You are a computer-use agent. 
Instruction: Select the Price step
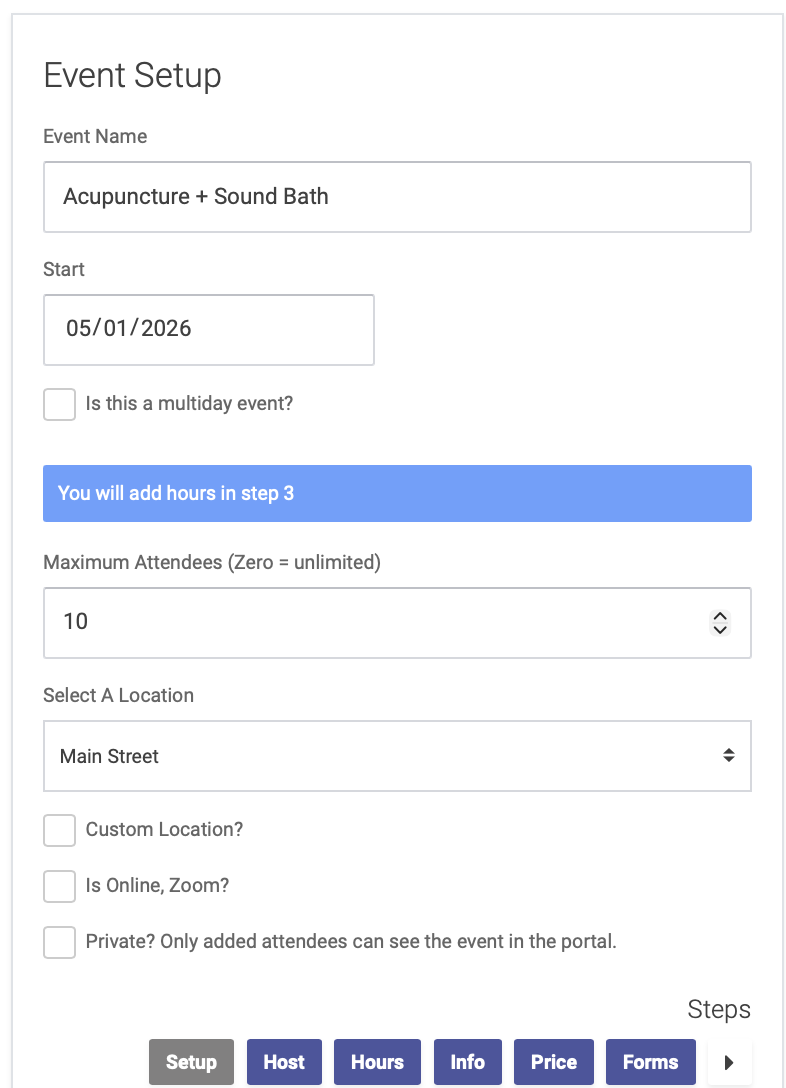[553, 1062]
